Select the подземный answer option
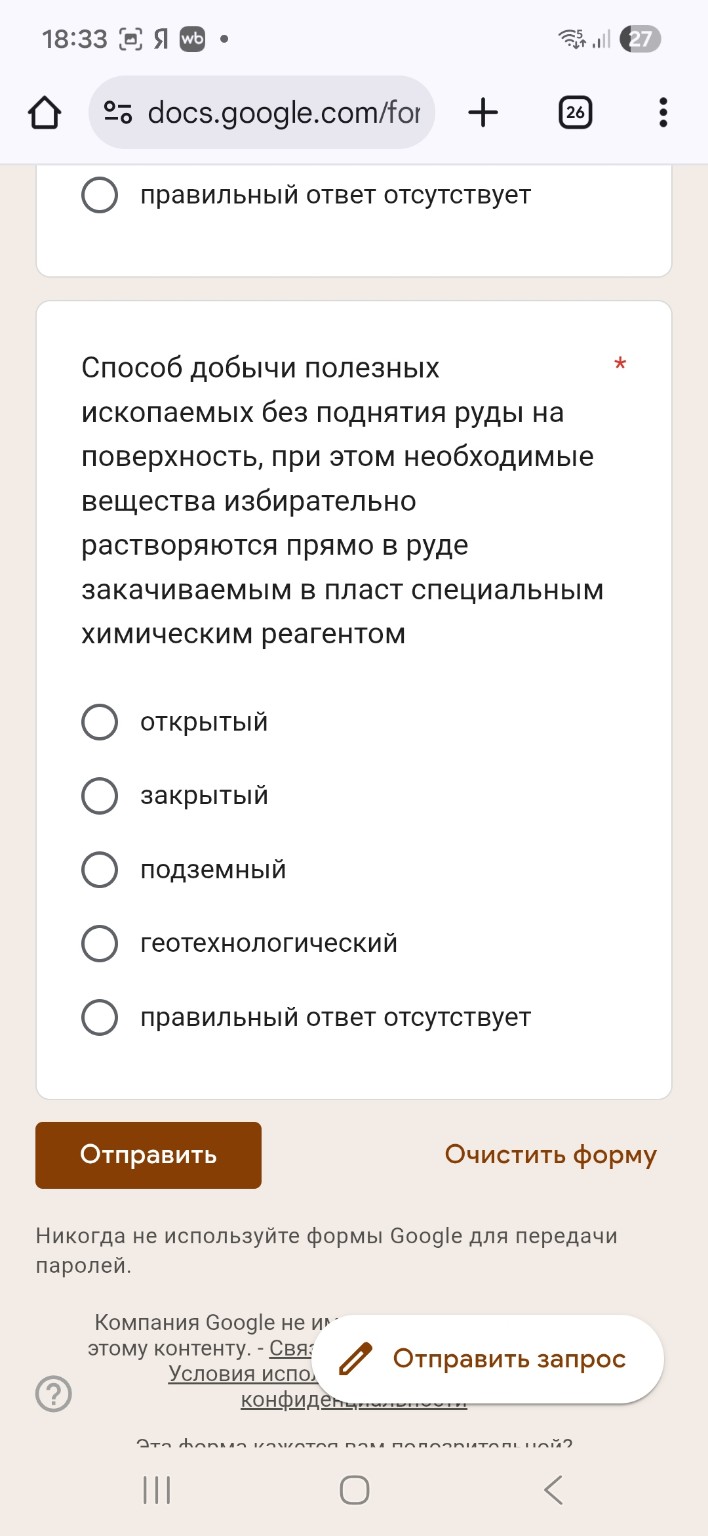This screenshot has width=708, height=1536. pos(99,869)
